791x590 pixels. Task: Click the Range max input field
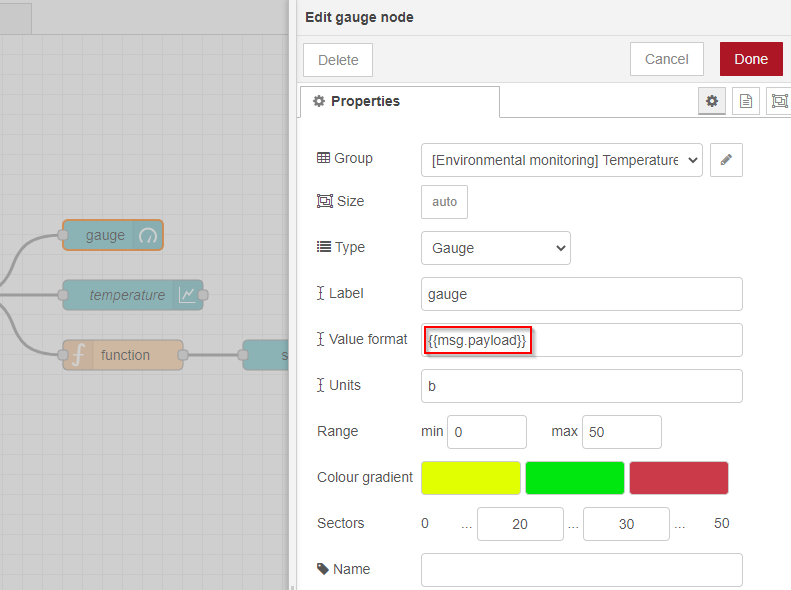click(x=622, y=432)
